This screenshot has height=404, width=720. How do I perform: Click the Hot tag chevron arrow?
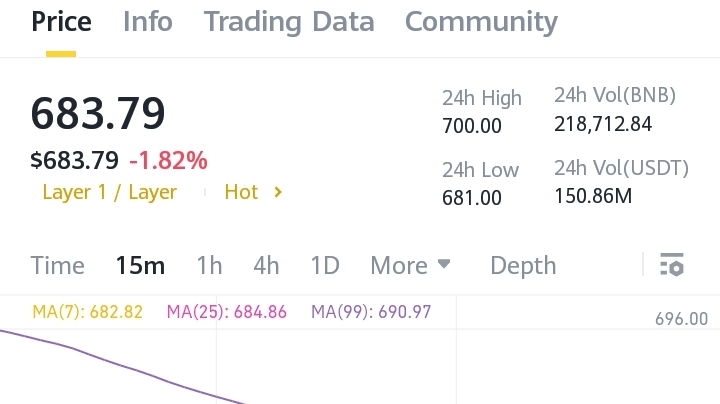pyautogui.click(x=278, y=192)
